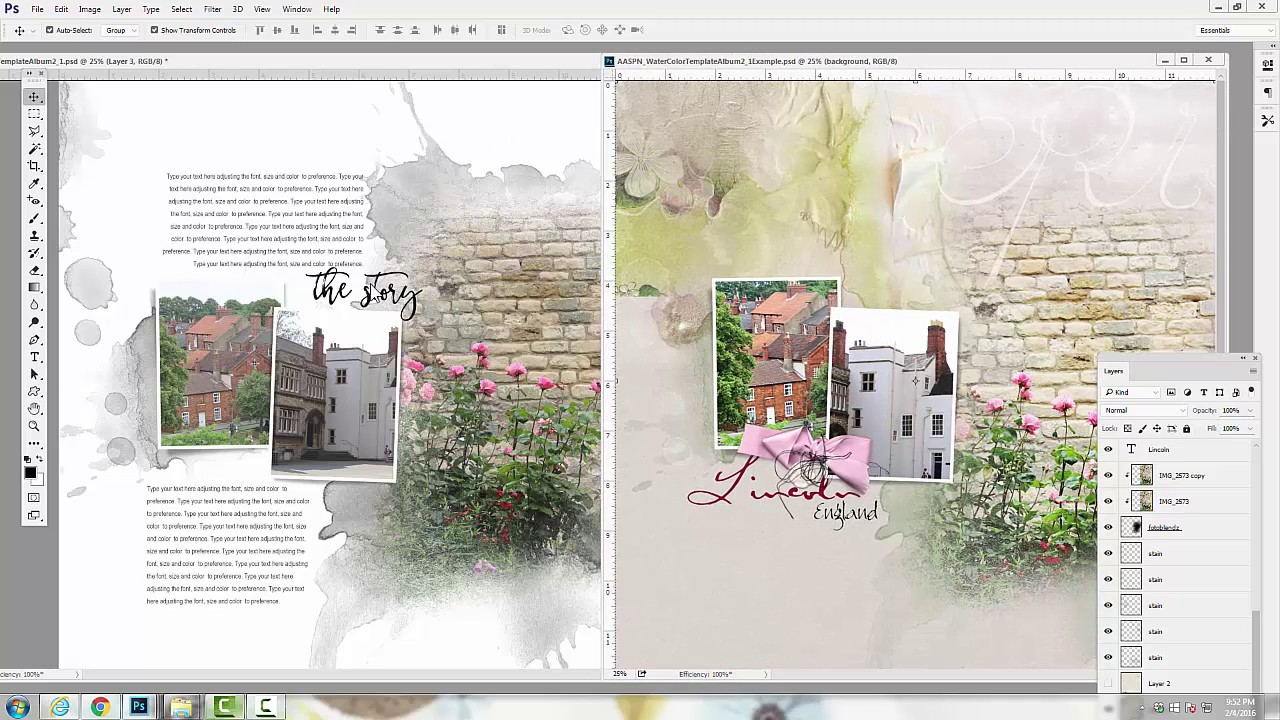Select the Horizontal Type tool

click(34, 357)
